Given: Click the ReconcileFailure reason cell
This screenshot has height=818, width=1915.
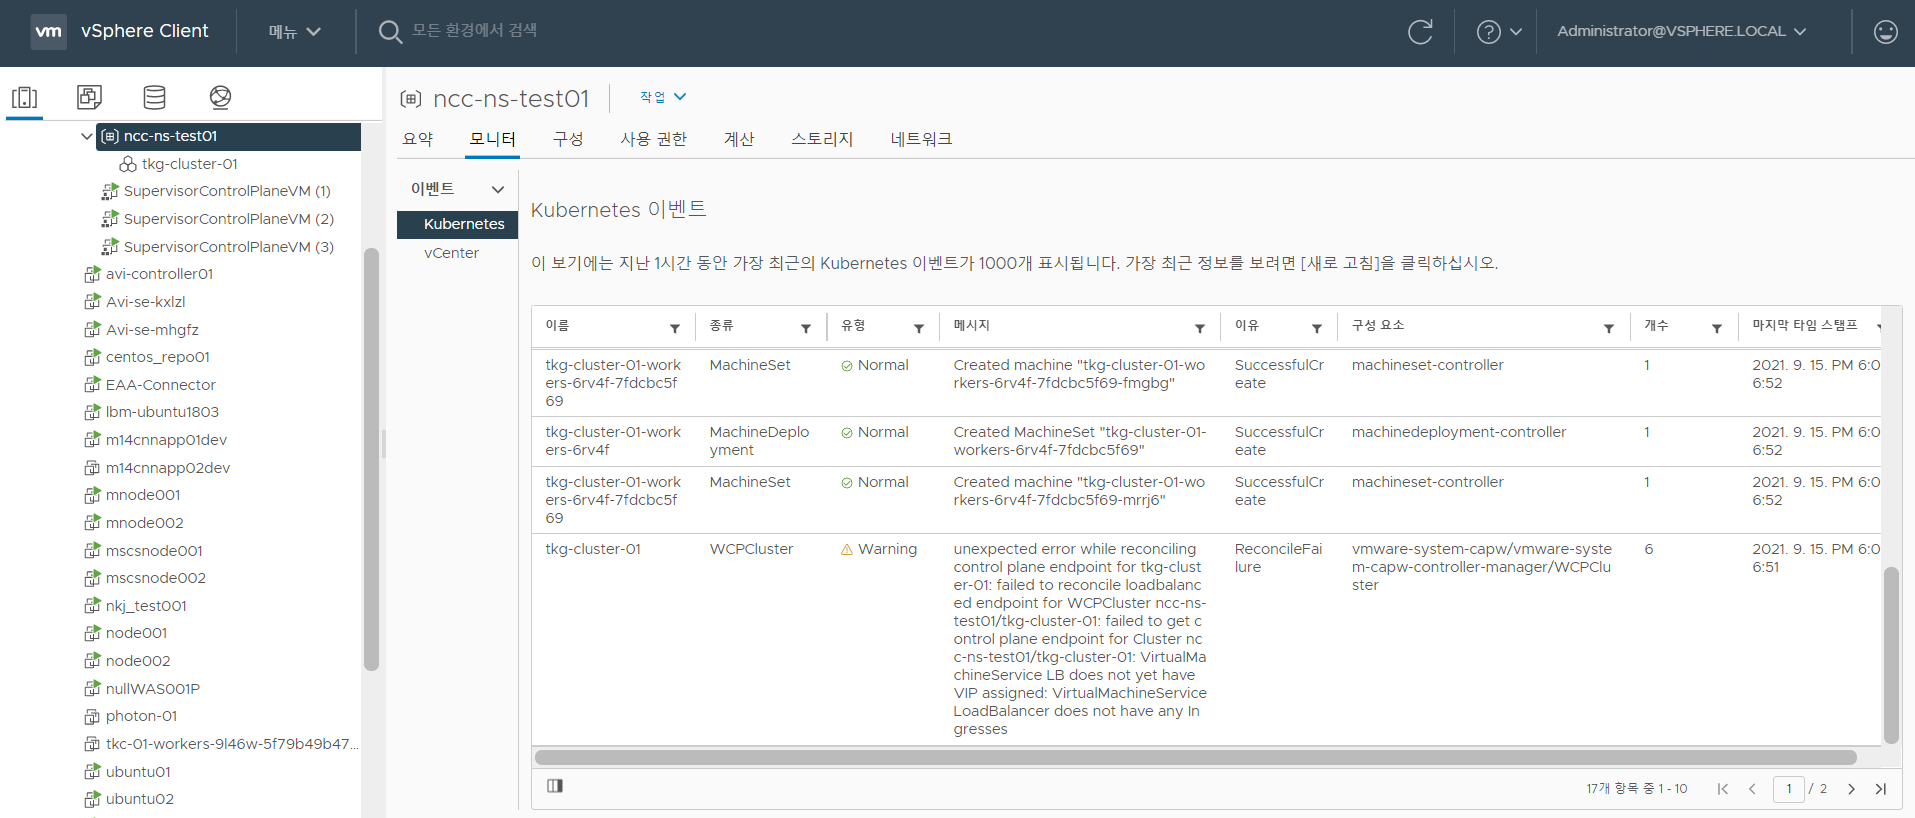Looking at the screenshot, I should tap(1278, 558).
